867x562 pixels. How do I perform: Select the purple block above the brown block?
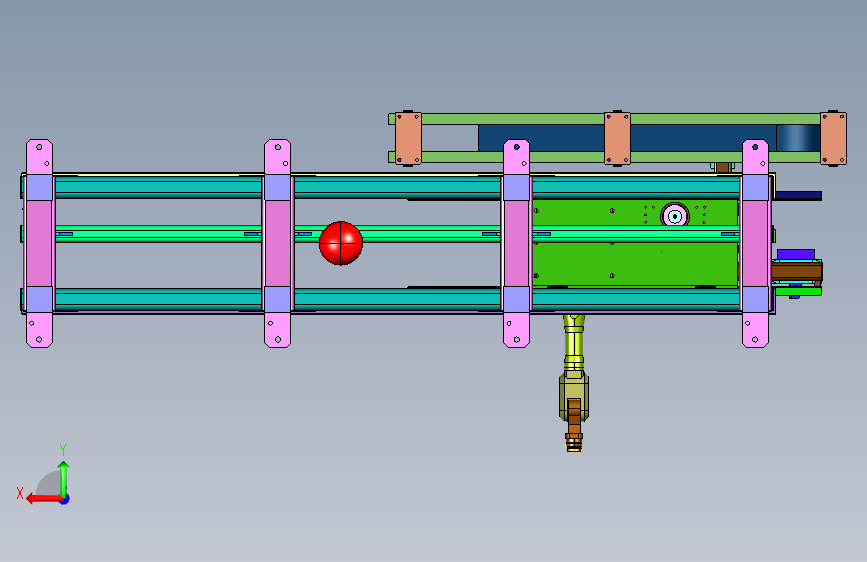click(x=796, y=254)
